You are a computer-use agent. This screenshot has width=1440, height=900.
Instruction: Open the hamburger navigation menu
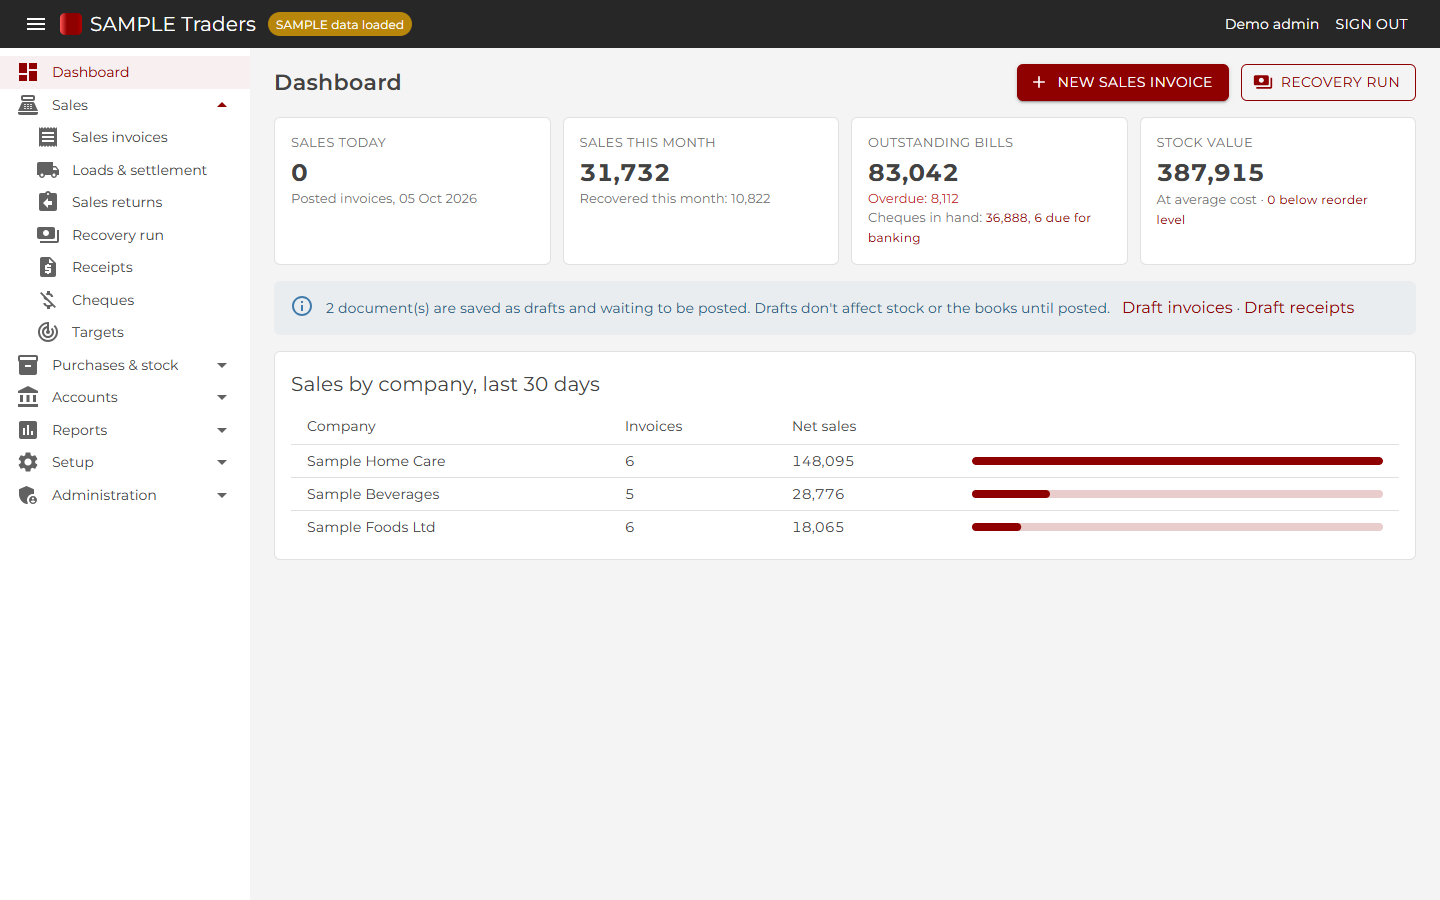[36, 24]
